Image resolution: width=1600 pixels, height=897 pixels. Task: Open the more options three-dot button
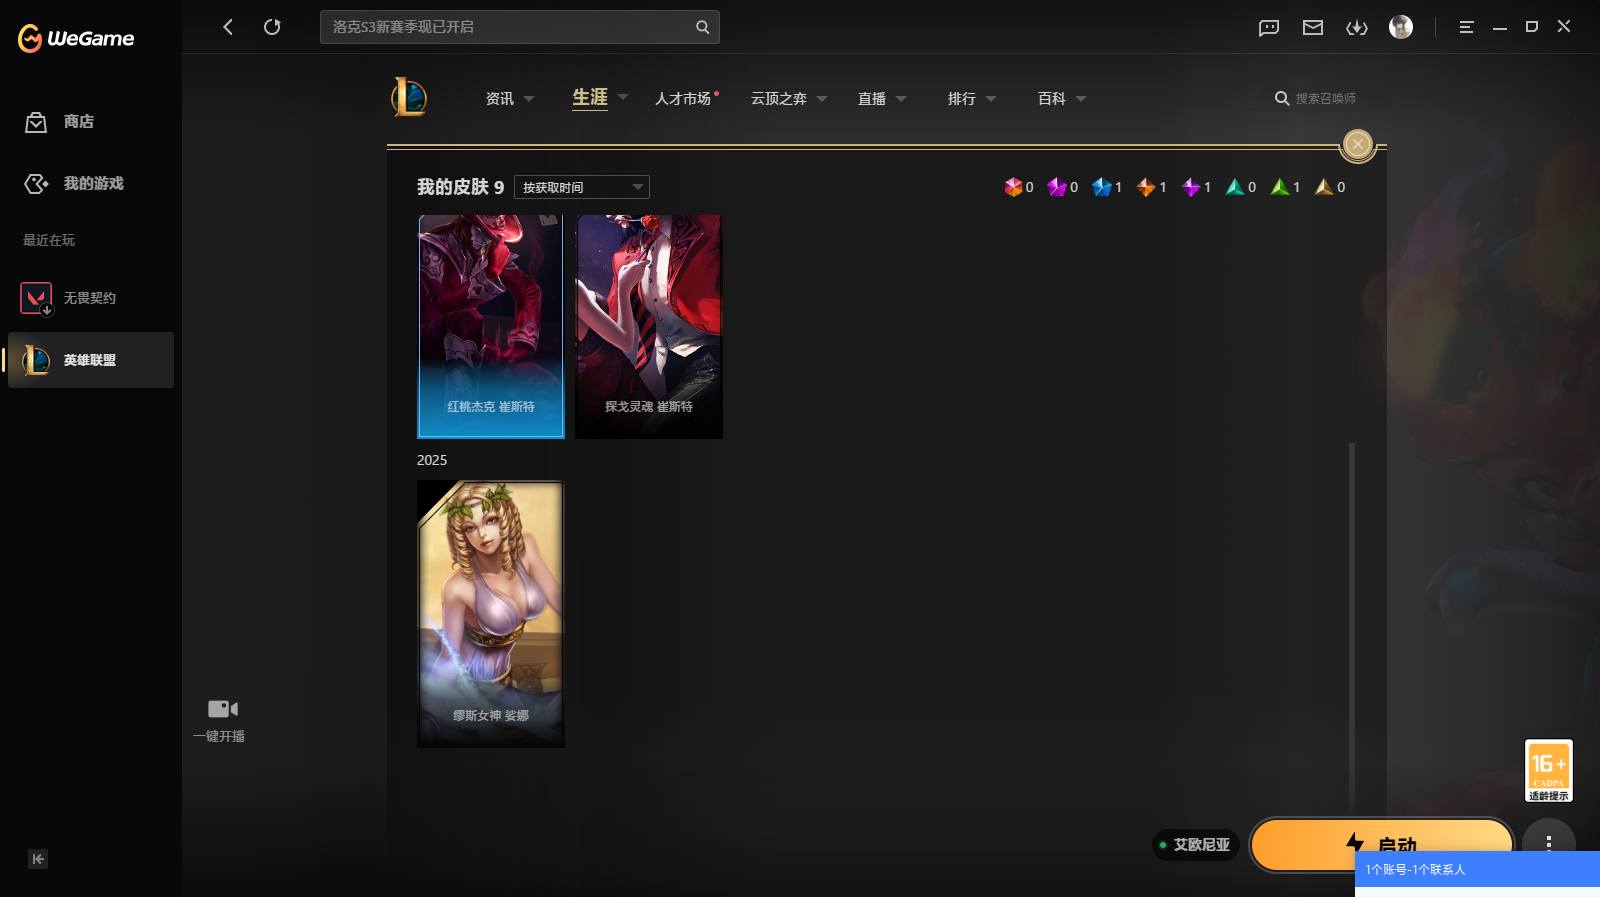click(1549, 842)
